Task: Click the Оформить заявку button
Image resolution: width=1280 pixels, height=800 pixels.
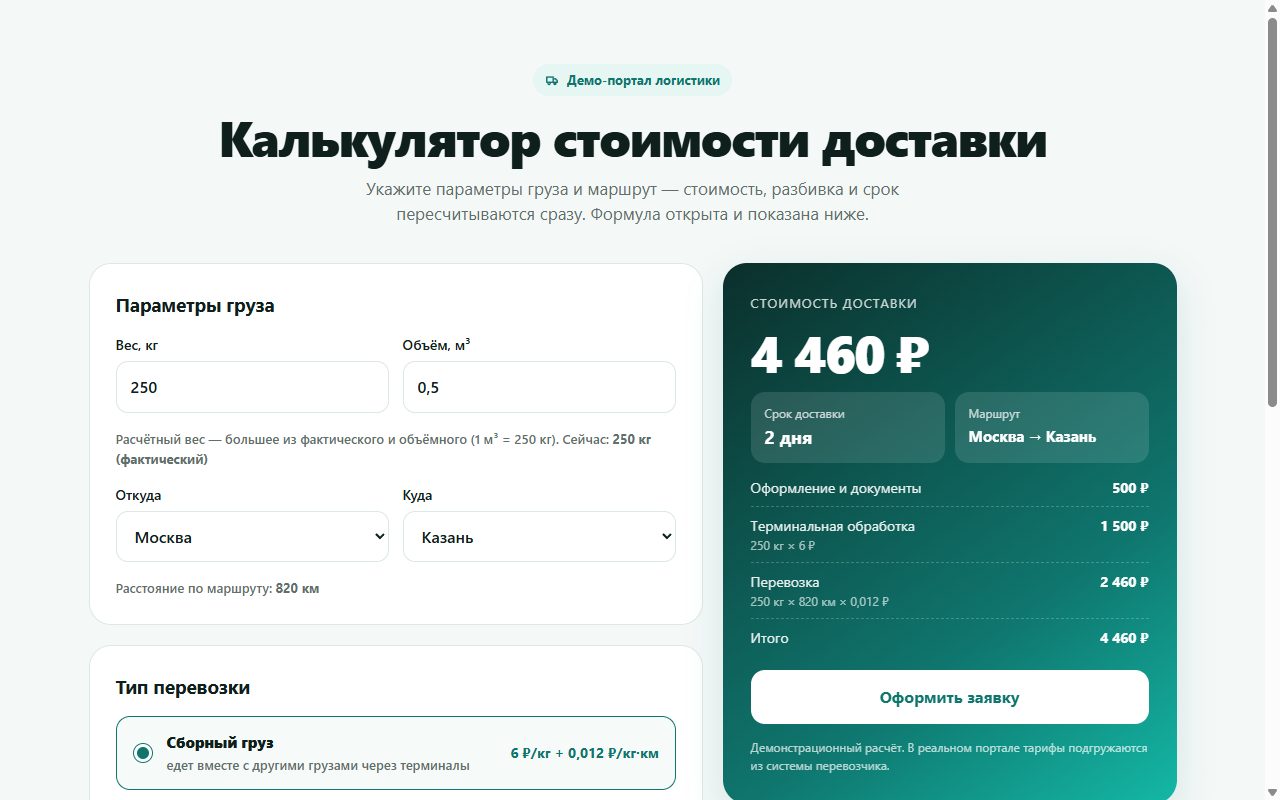Action: pyautogui.click(x=949, y=697)
